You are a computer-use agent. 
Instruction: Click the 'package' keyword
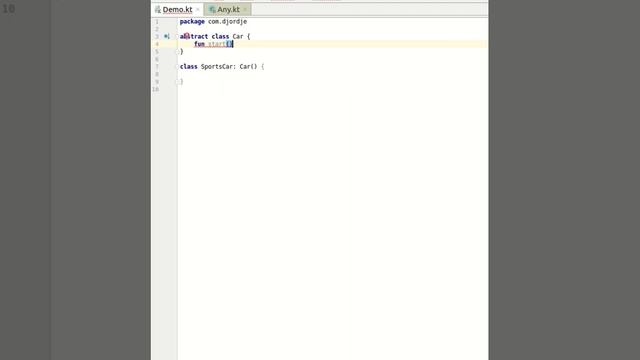point(192,22)
